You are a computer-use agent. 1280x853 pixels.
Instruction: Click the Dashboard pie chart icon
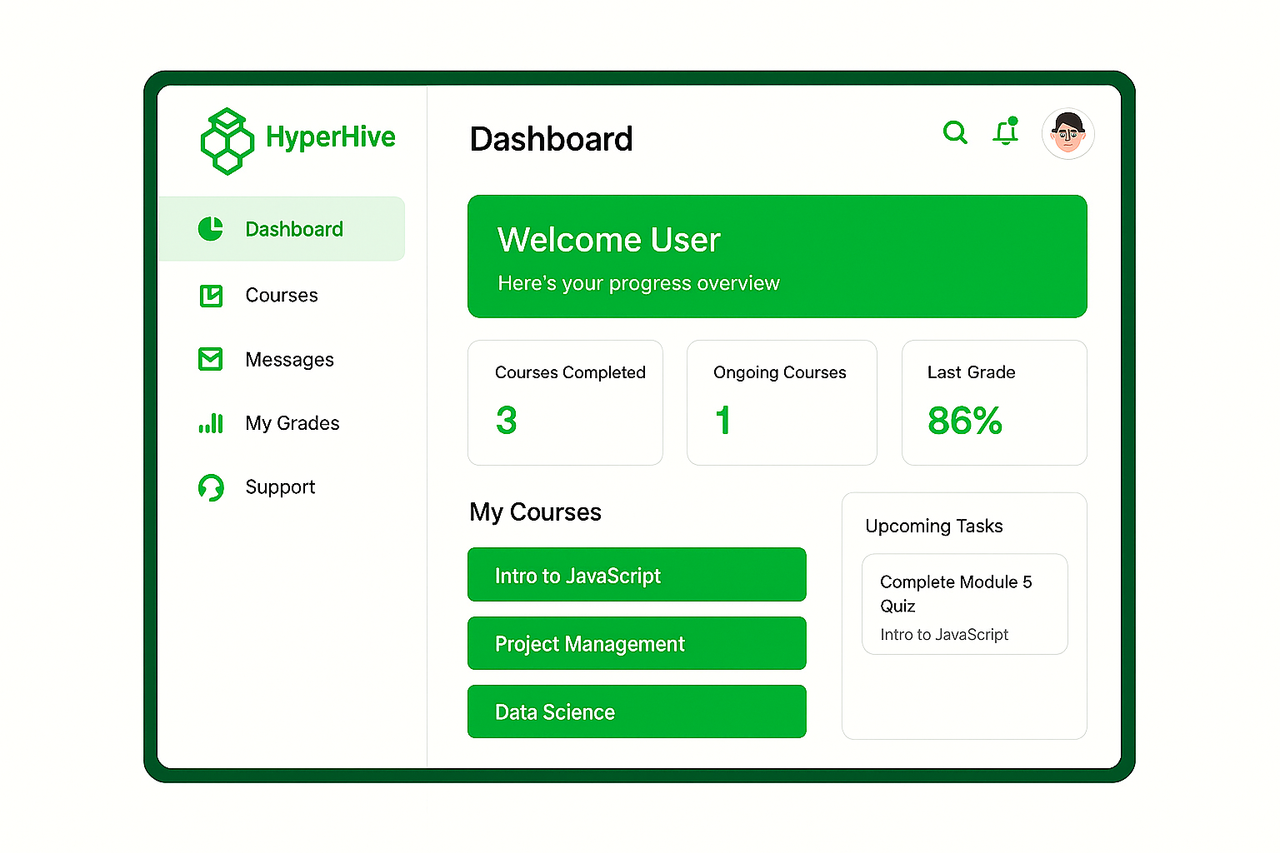(x=210, y=229)
